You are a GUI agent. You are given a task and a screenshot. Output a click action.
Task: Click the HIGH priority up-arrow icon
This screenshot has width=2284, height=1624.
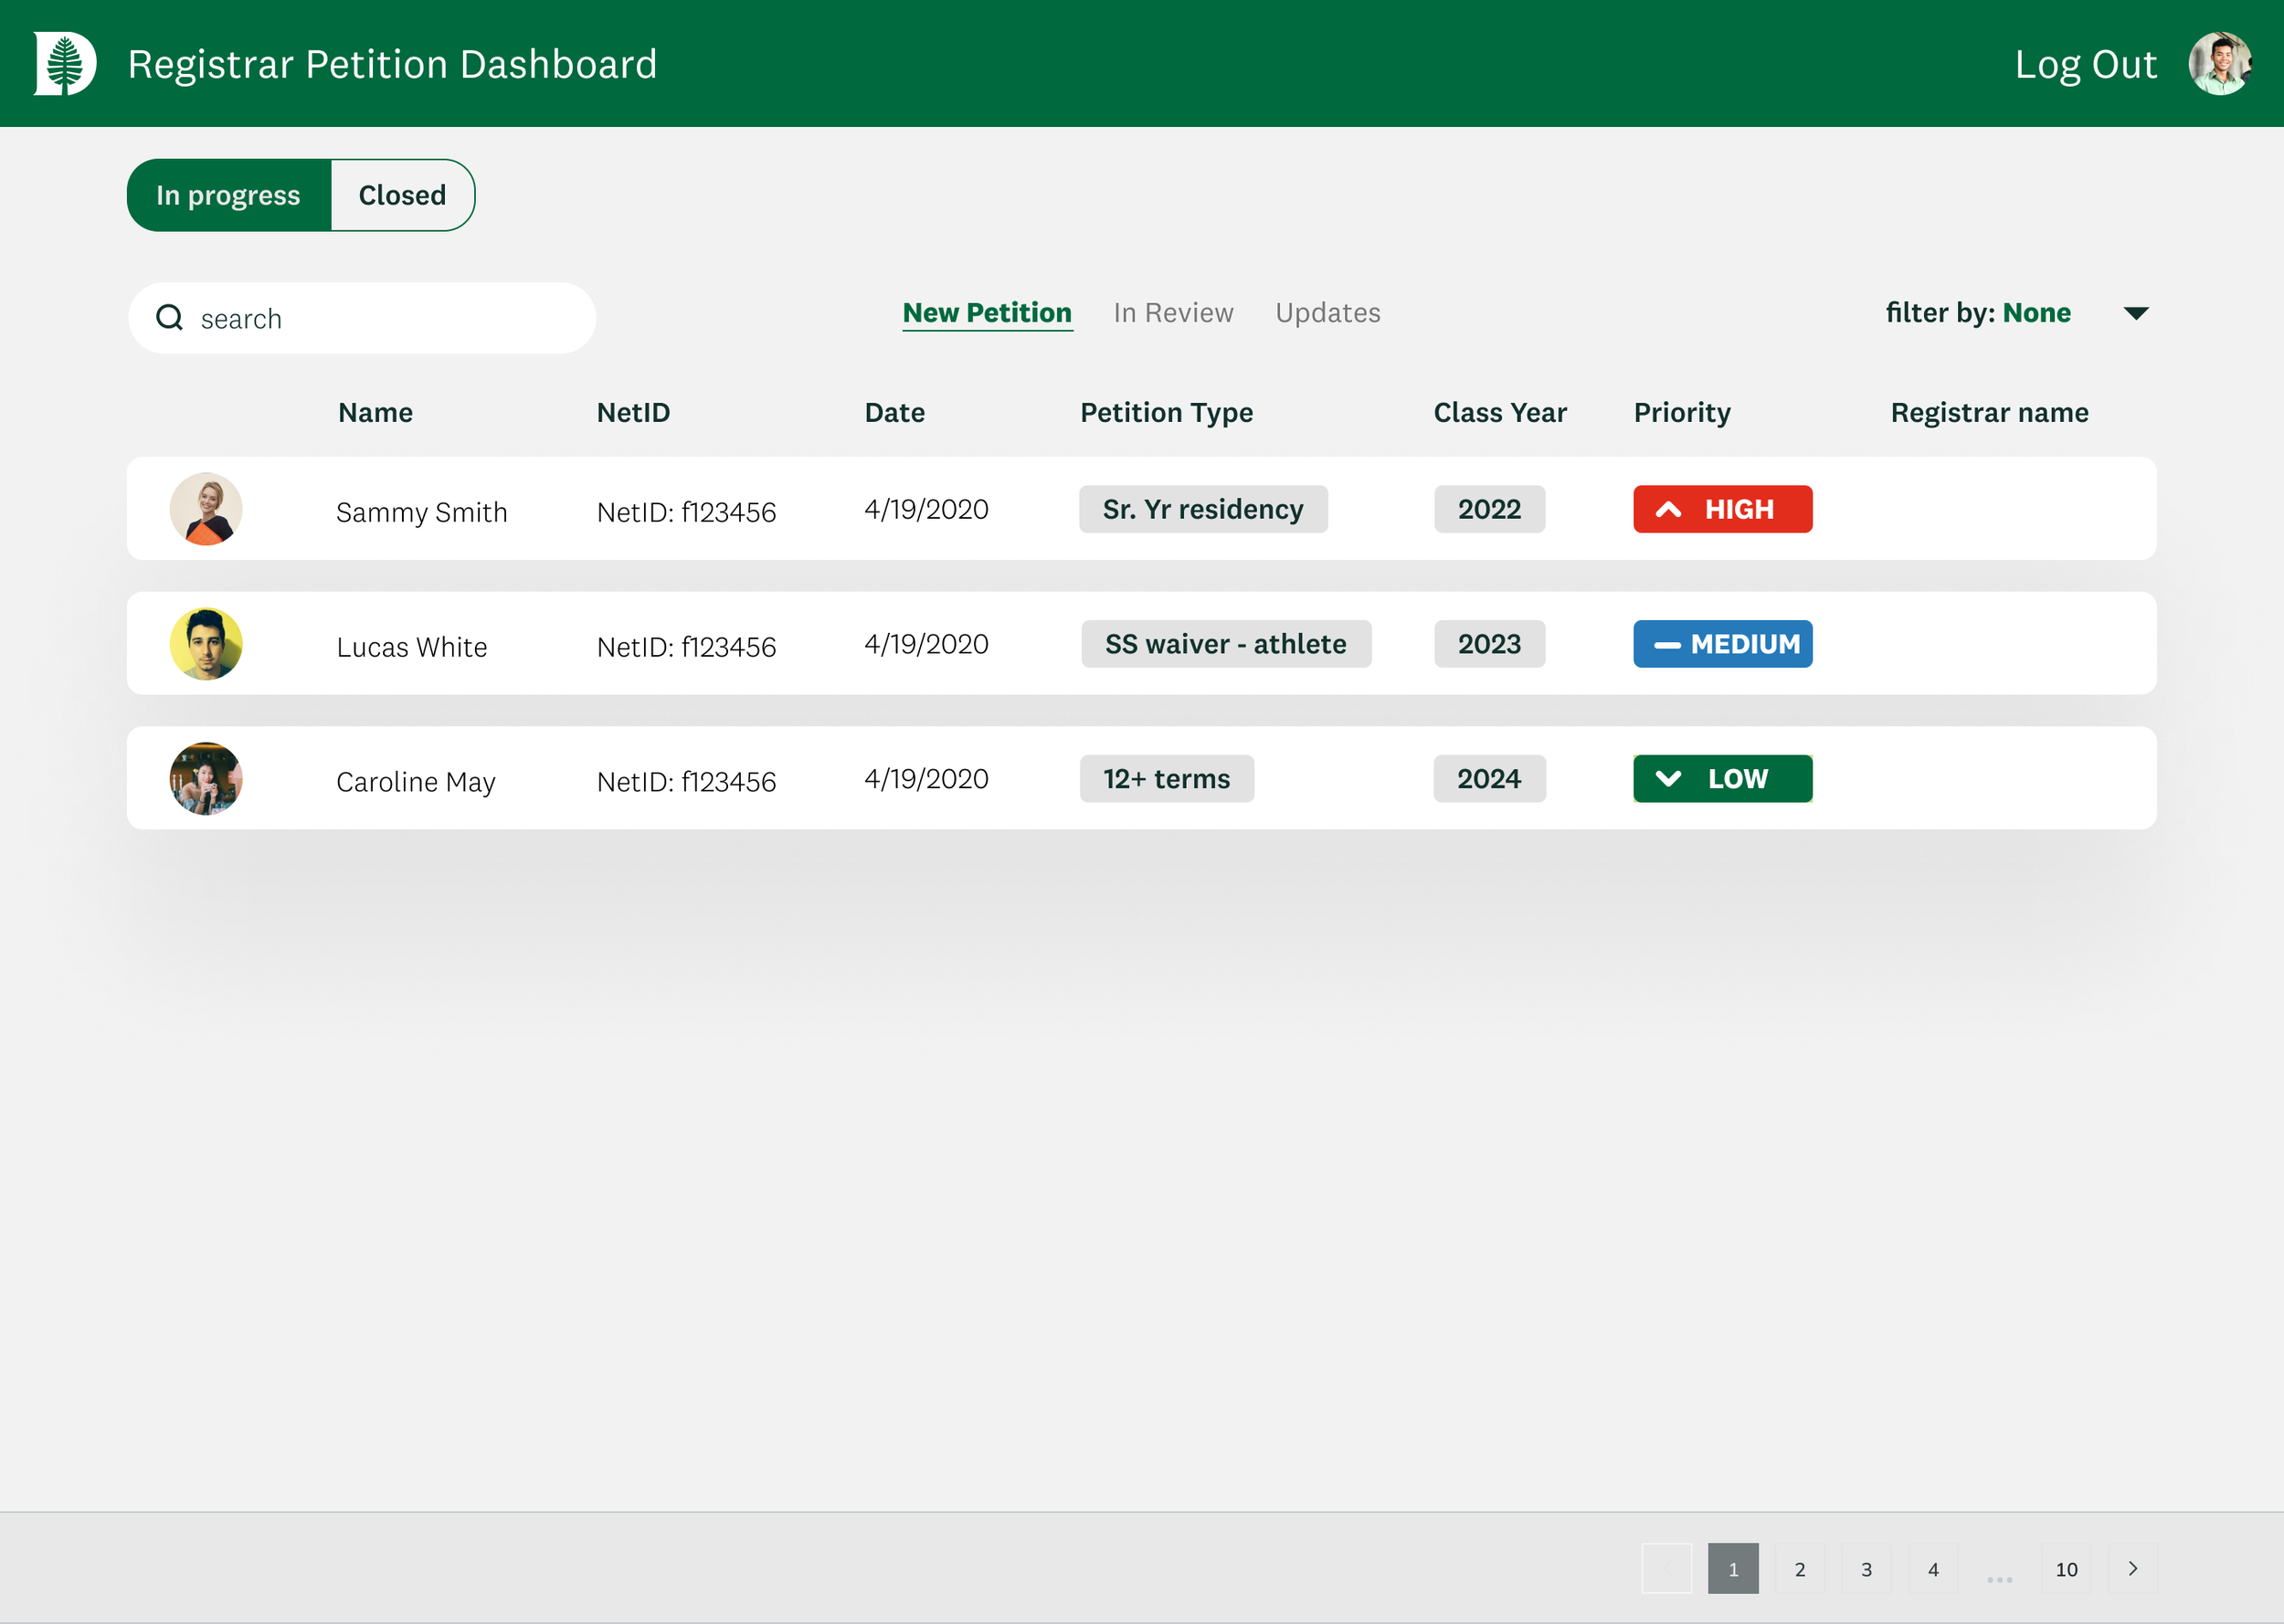[1668, 510]
